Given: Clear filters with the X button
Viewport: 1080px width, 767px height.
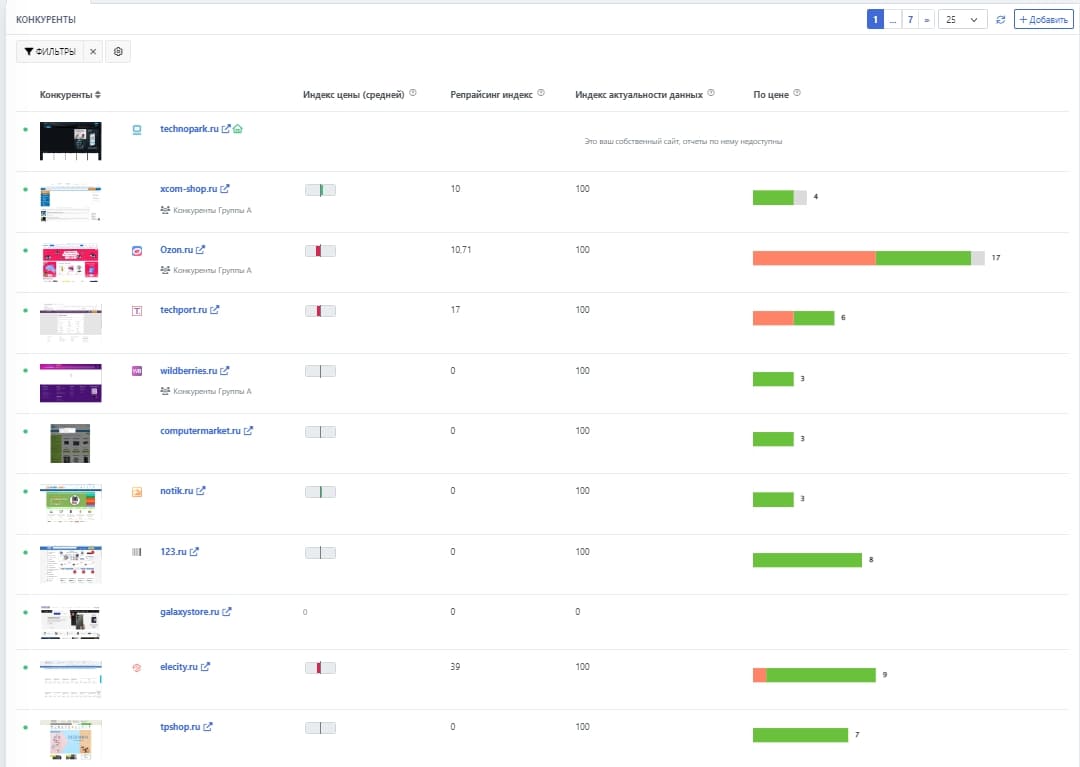Looking at the screenshot, I should pos(92,51).
